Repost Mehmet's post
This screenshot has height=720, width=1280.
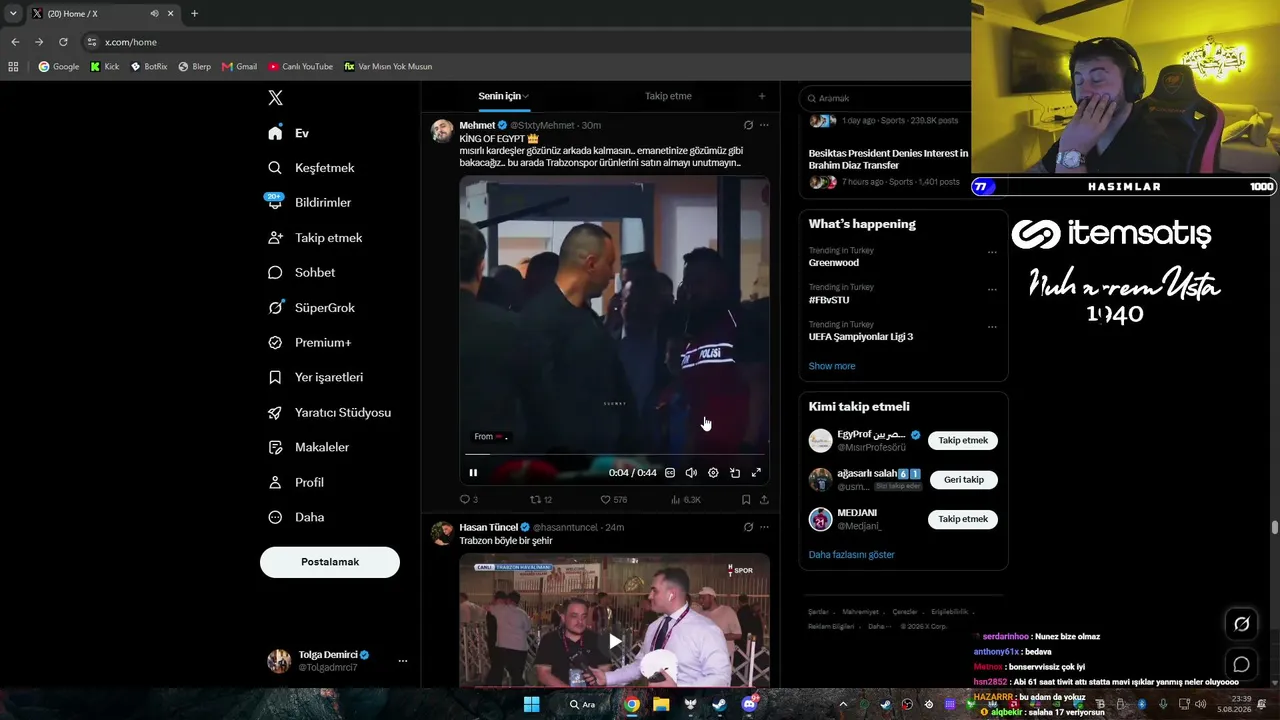(x=541, y=499)
